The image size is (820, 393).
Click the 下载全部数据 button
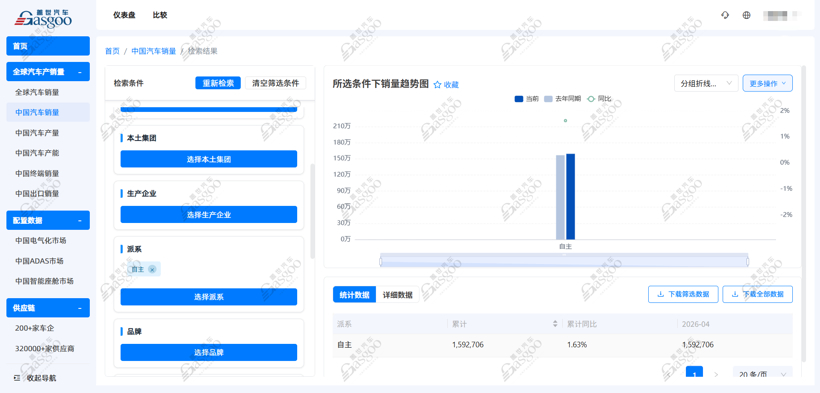[757, 294]
